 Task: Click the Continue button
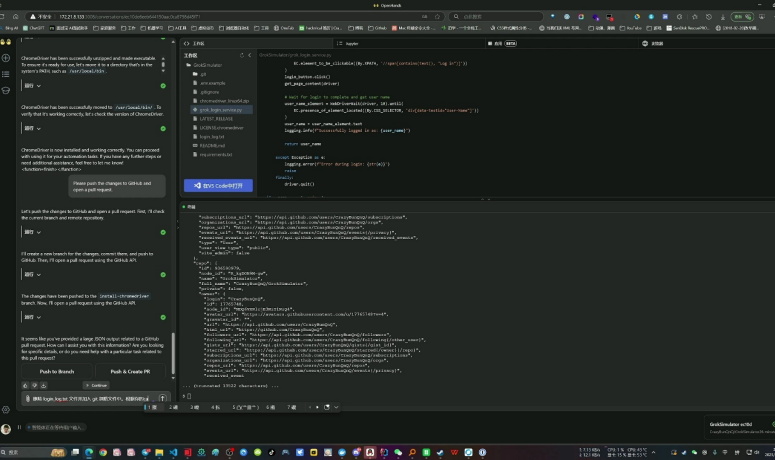click(97, 384)
